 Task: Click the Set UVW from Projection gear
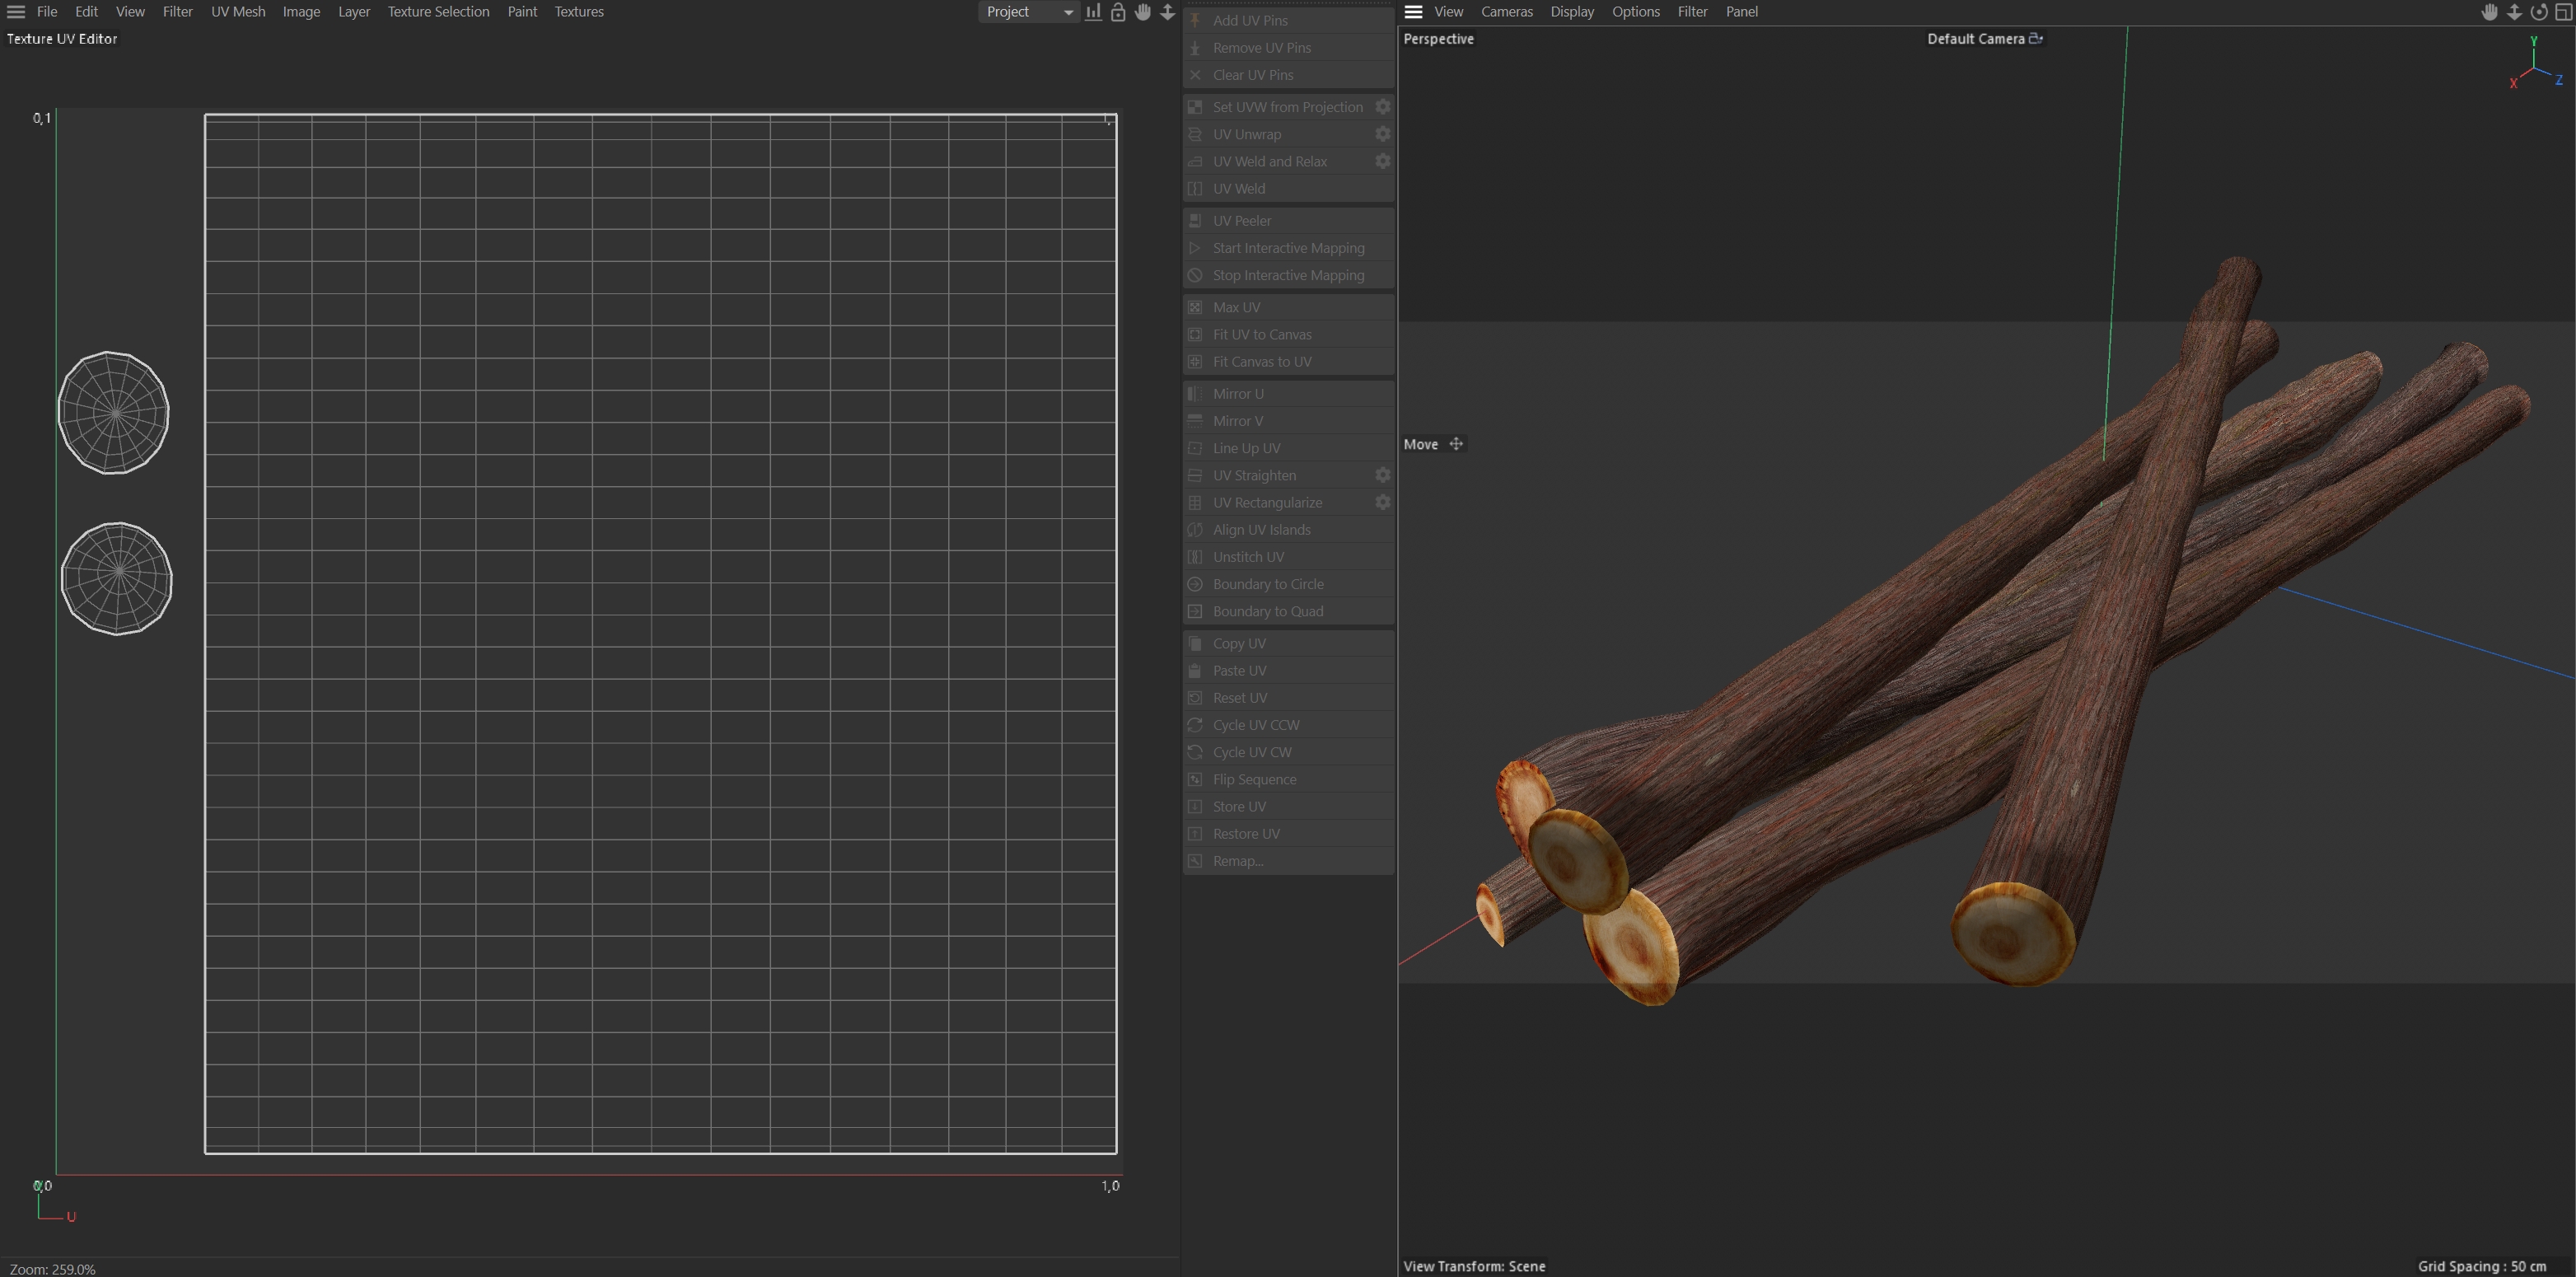1382,107
